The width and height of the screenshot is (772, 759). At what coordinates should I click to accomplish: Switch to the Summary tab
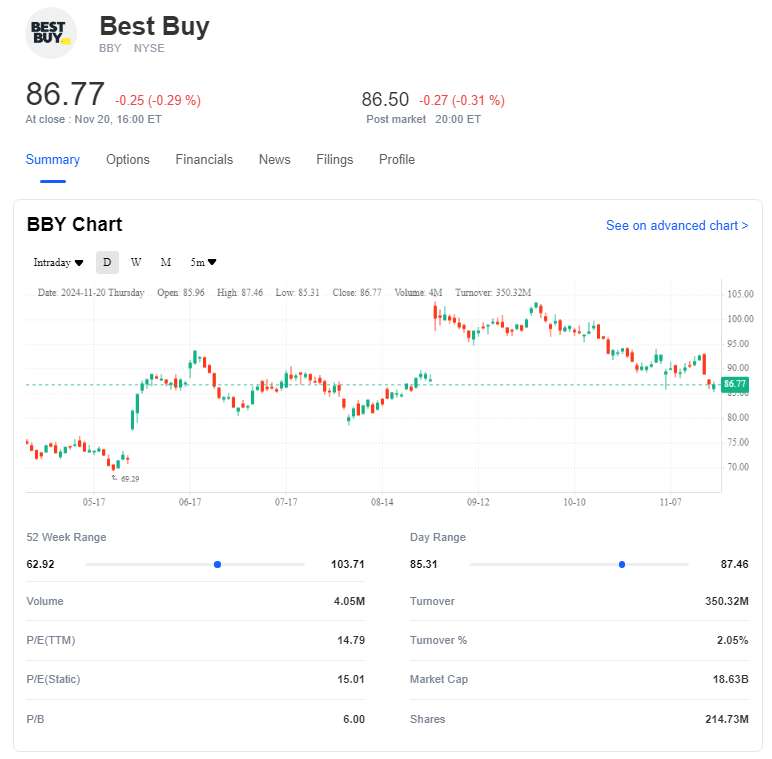tap(53, 160)
